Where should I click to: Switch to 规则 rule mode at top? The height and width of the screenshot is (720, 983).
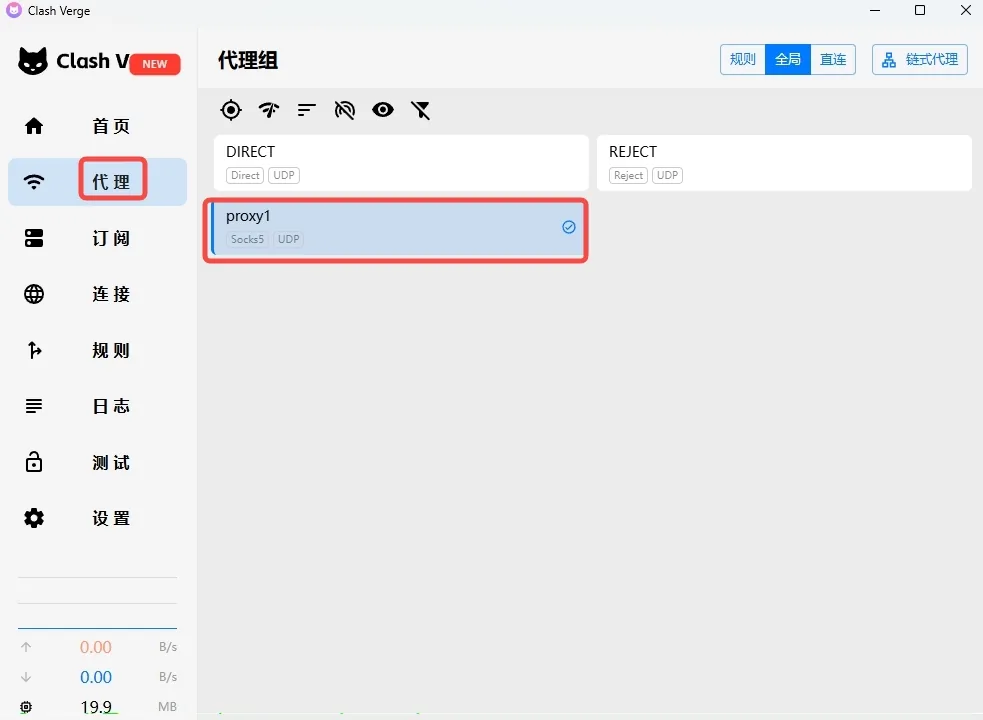(x=743, y=60)
